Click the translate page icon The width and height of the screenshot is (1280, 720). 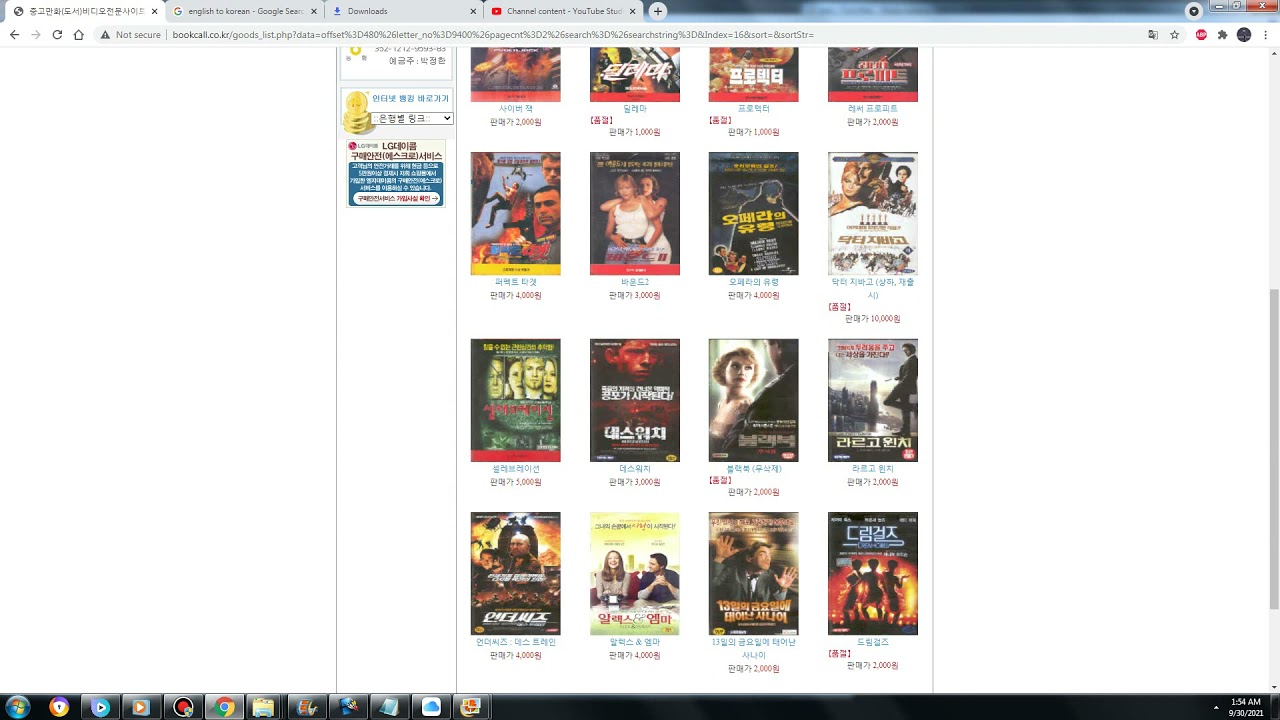[1153, 34]
